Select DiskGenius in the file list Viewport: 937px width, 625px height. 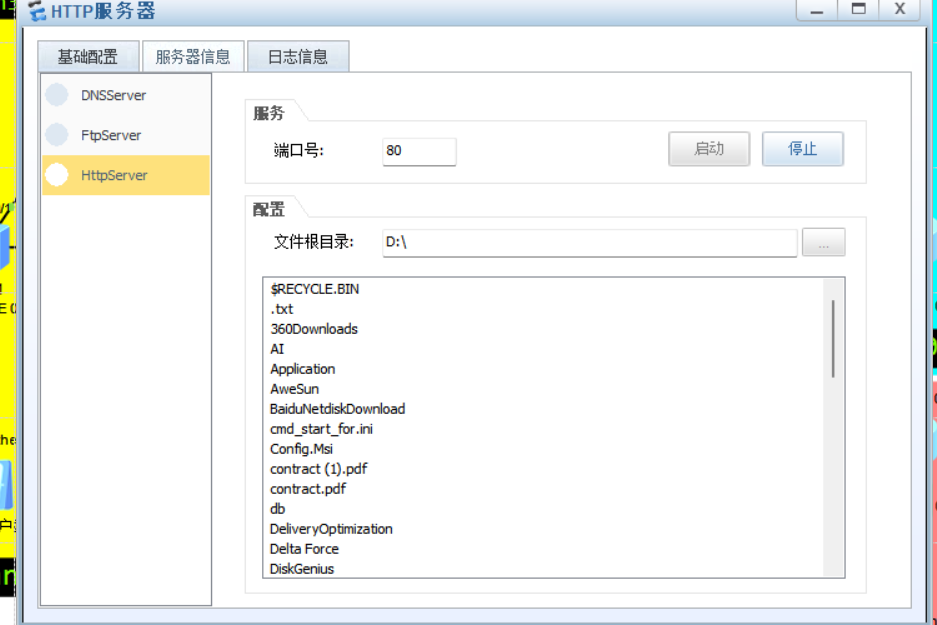coord(302,569)
